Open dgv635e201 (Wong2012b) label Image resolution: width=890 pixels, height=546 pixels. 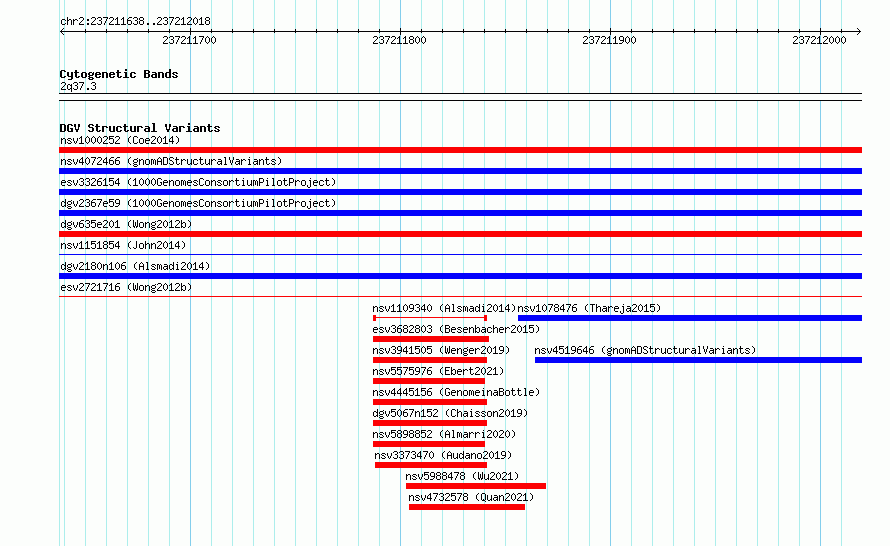click(x=126, y=224)
